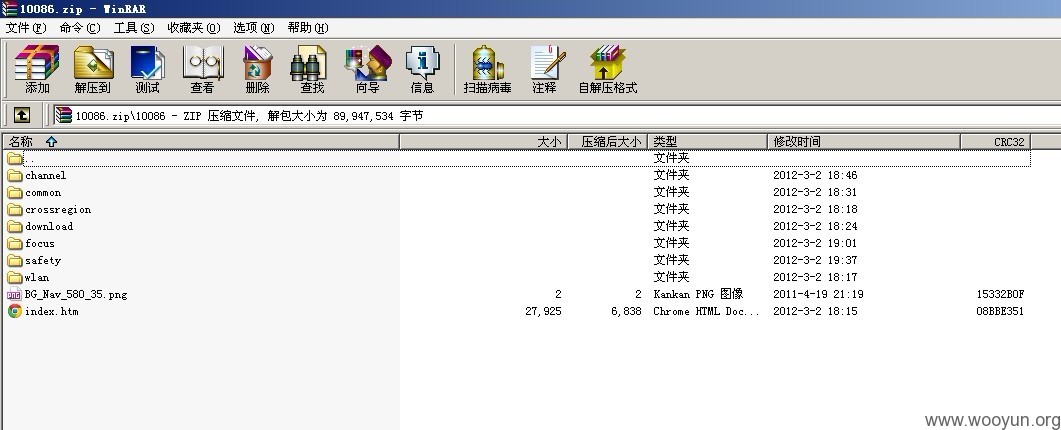
Task: Select the common folder name
Action: pyautogui.click(x=43, y=193)
